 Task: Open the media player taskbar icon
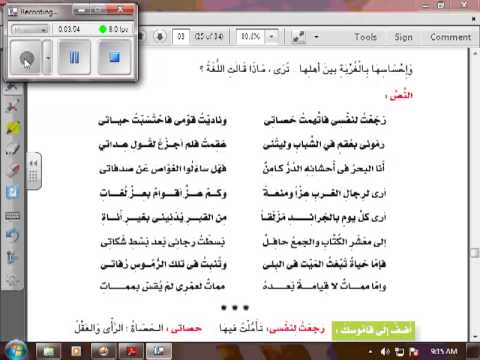click(x=76, y=351)
